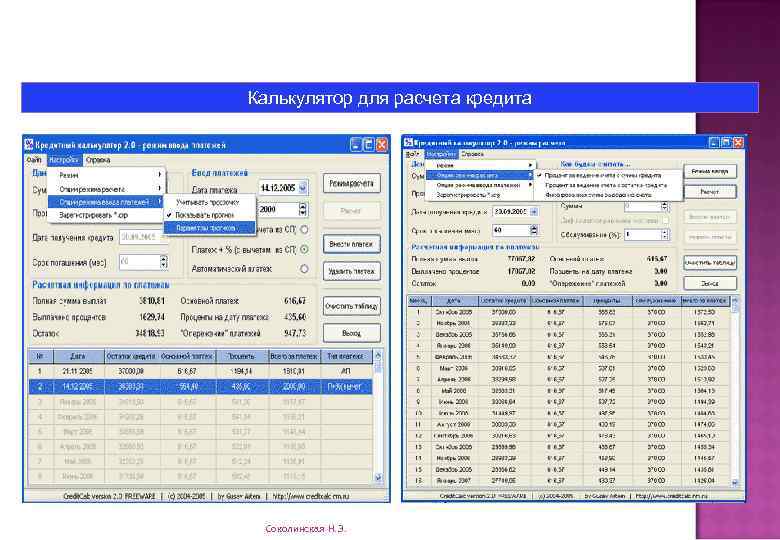780x540 pixels.
Task: Open Справка menu in the payment-entry window
Action: click(x=98, y=160)
